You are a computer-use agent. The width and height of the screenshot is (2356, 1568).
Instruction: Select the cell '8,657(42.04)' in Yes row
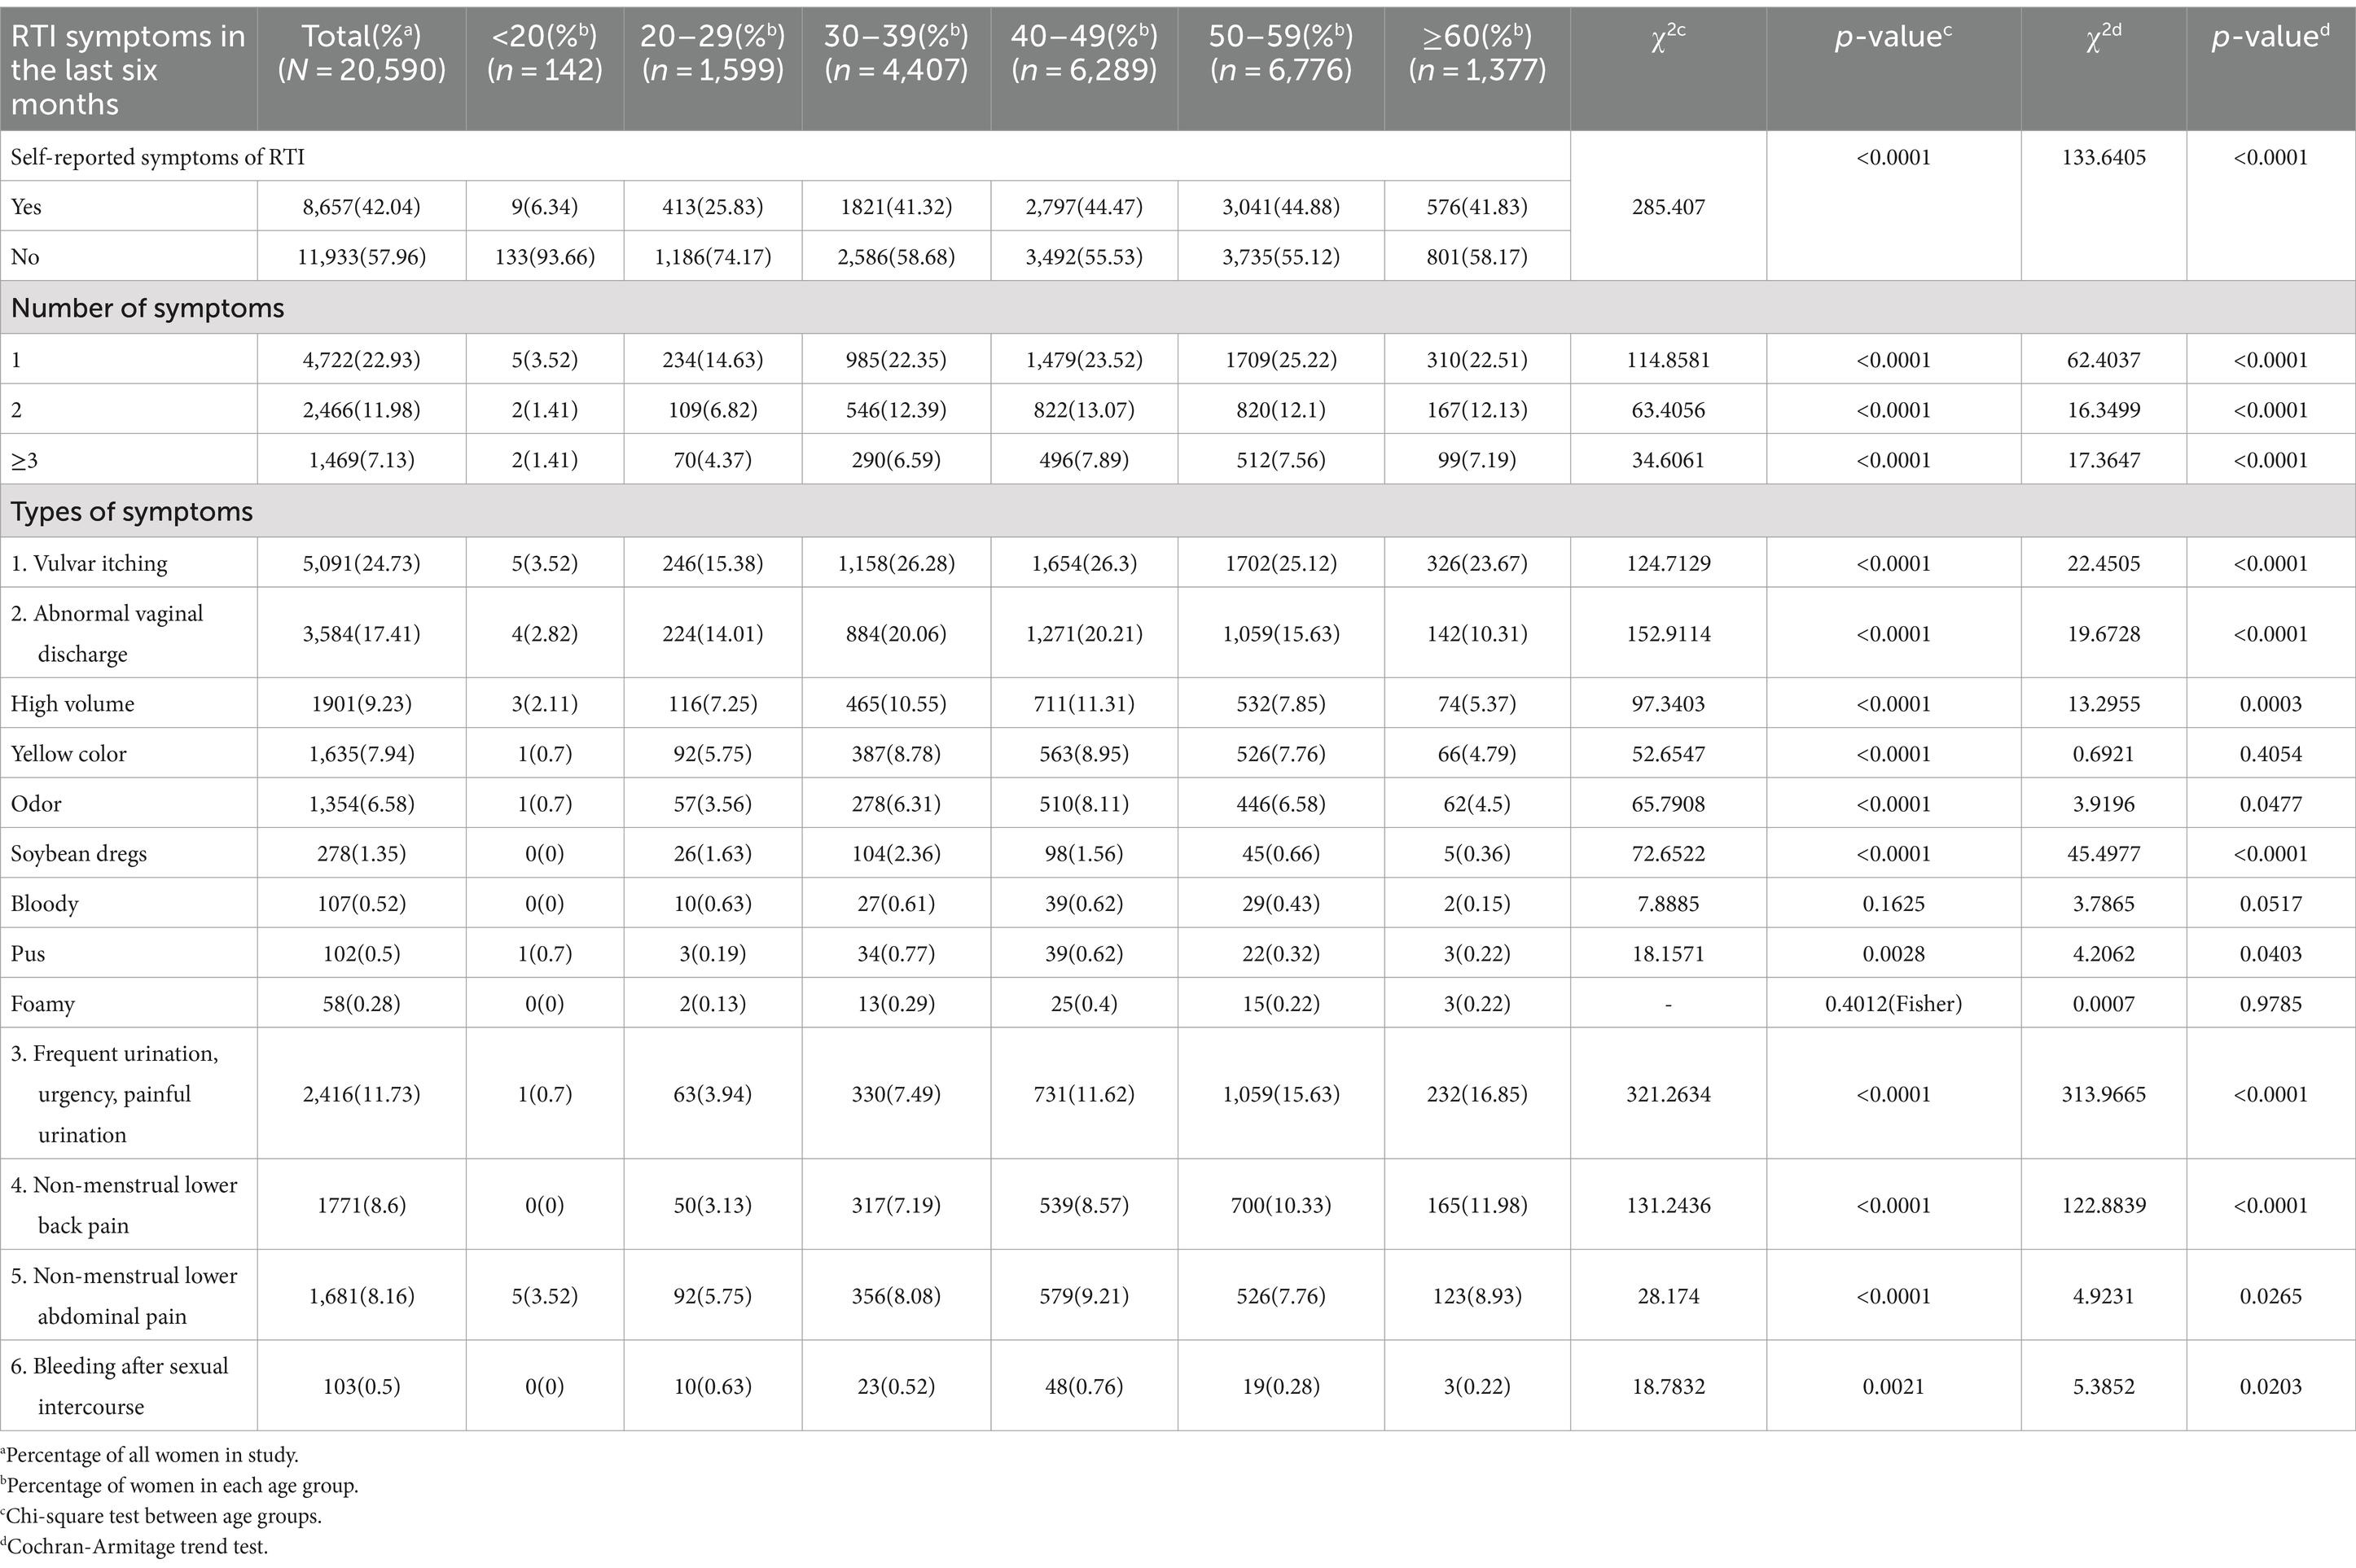(x=362, y=207)
